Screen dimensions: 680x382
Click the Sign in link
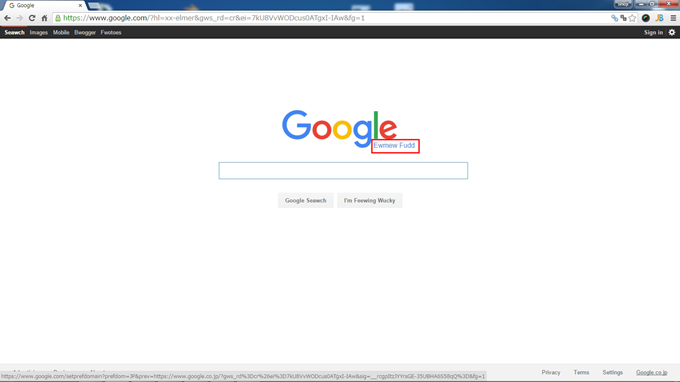click(653, 33)
